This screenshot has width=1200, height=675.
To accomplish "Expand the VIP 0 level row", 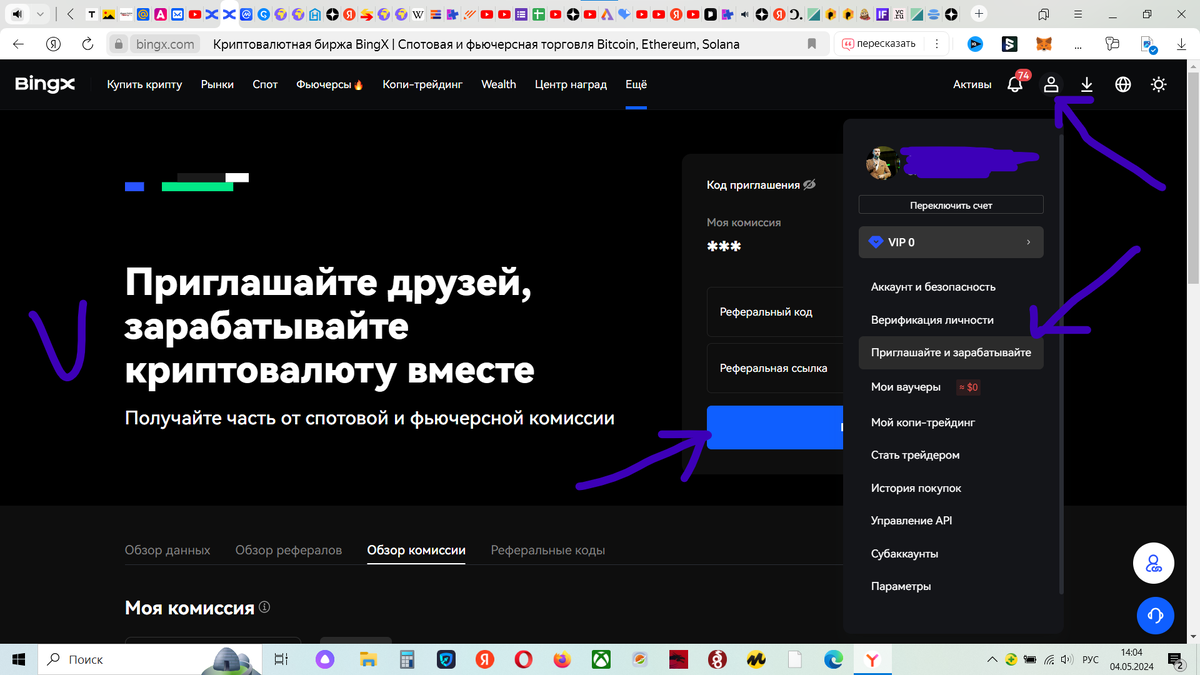I will tap(951, 242).
